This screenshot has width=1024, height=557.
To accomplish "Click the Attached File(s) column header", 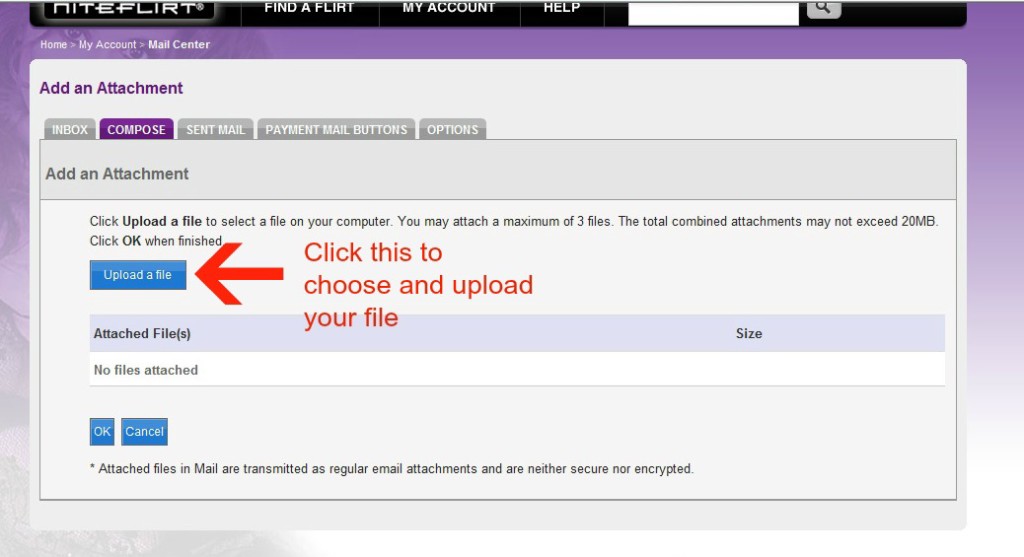I will 142,334.
